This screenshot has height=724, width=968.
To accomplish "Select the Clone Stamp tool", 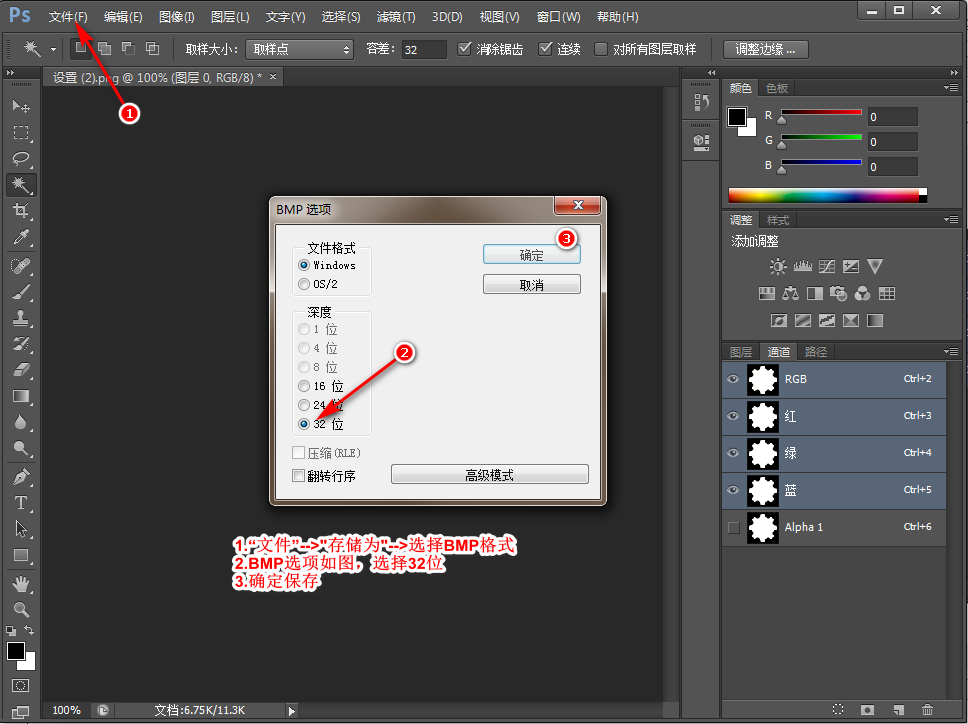I will coord(21,318).
